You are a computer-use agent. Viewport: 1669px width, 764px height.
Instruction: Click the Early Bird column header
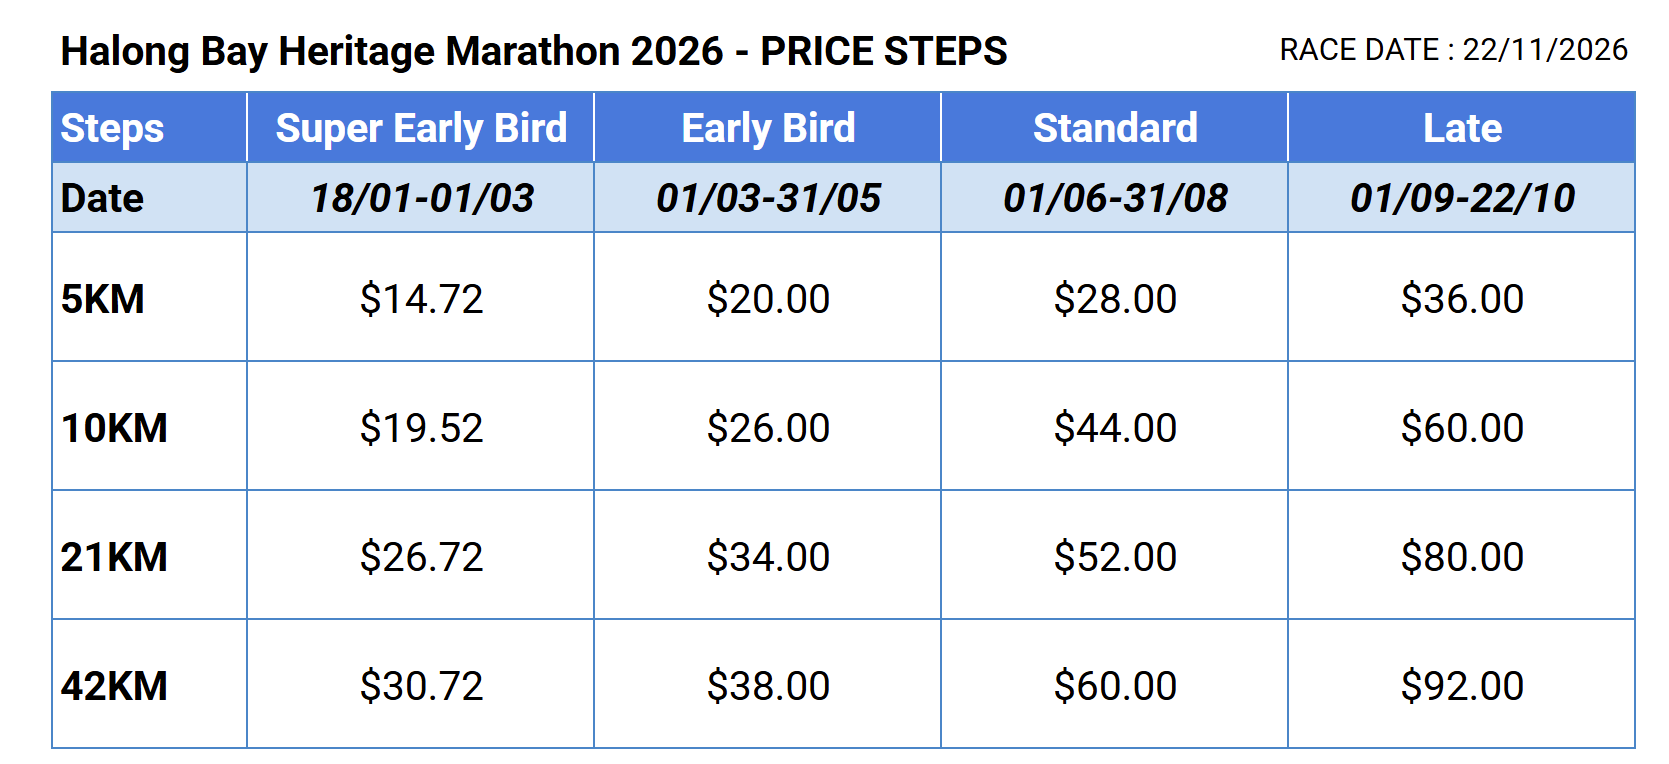tap(768, 128)
